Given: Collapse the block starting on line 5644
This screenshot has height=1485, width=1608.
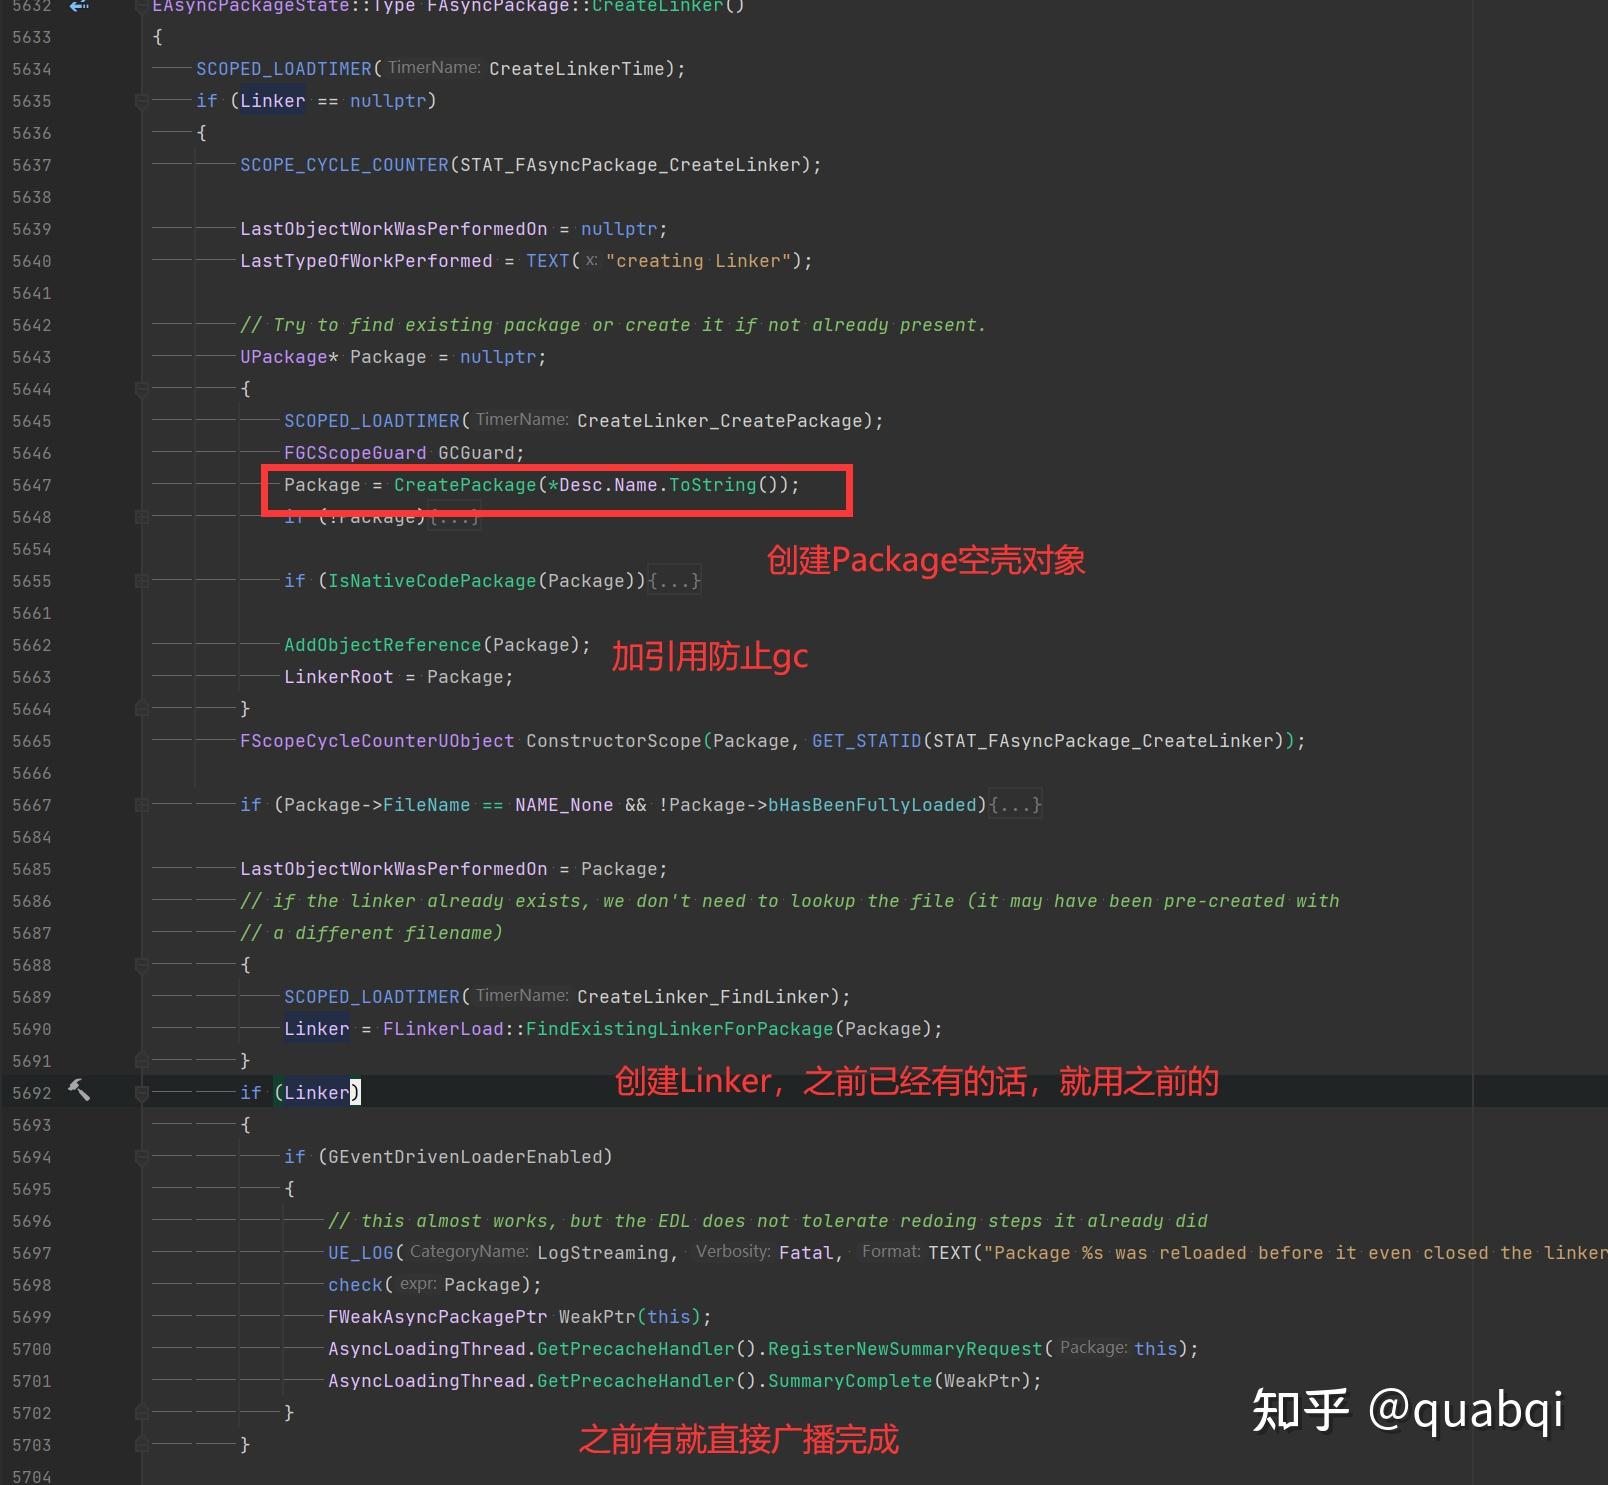Looking at the screenshot, I should click(142, 389).
